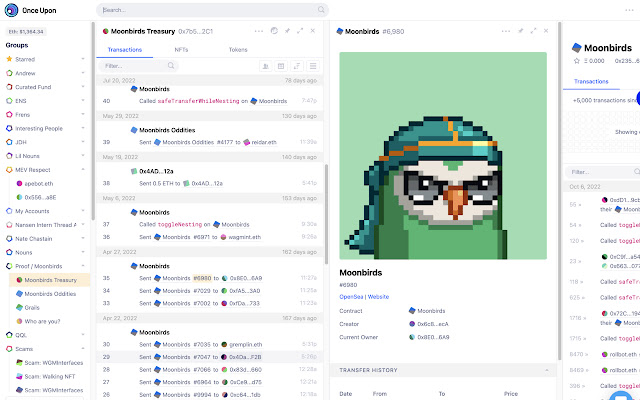The image size is (640, 400).
Task: Open the OpenSea link
Action: tap(351, 297)
